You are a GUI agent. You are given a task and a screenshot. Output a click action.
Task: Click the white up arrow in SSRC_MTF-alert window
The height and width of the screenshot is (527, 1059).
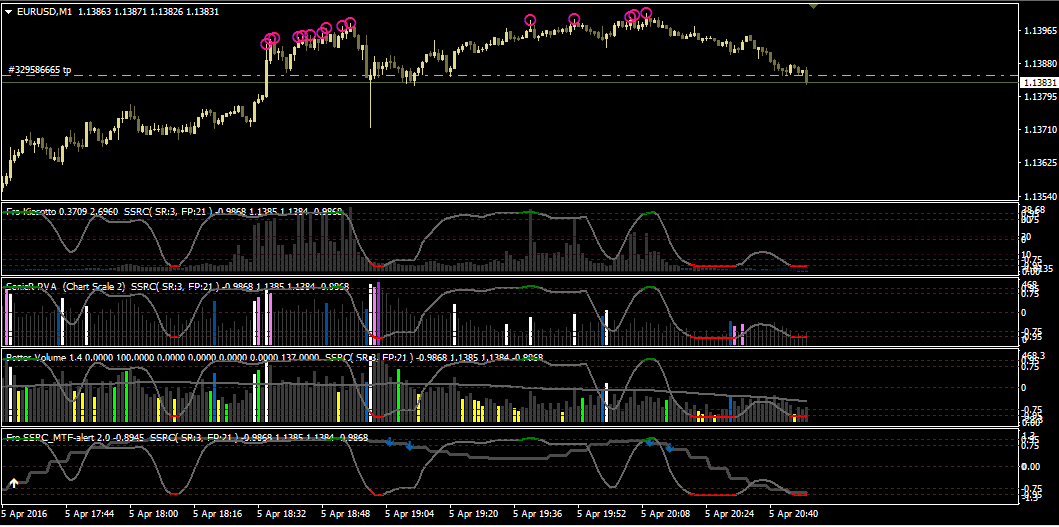pos(14,484)
